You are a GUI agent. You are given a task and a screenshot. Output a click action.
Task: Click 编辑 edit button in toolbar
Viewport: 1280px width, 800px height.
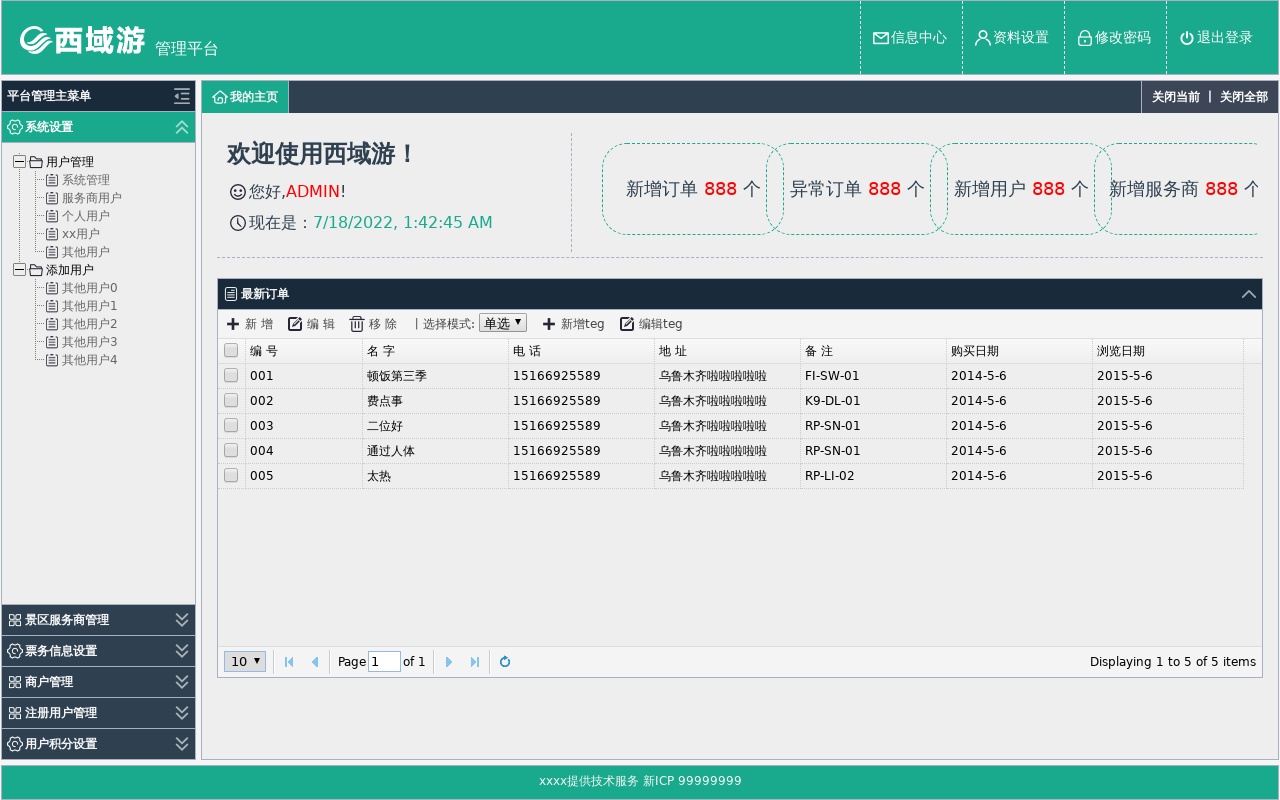311,324
